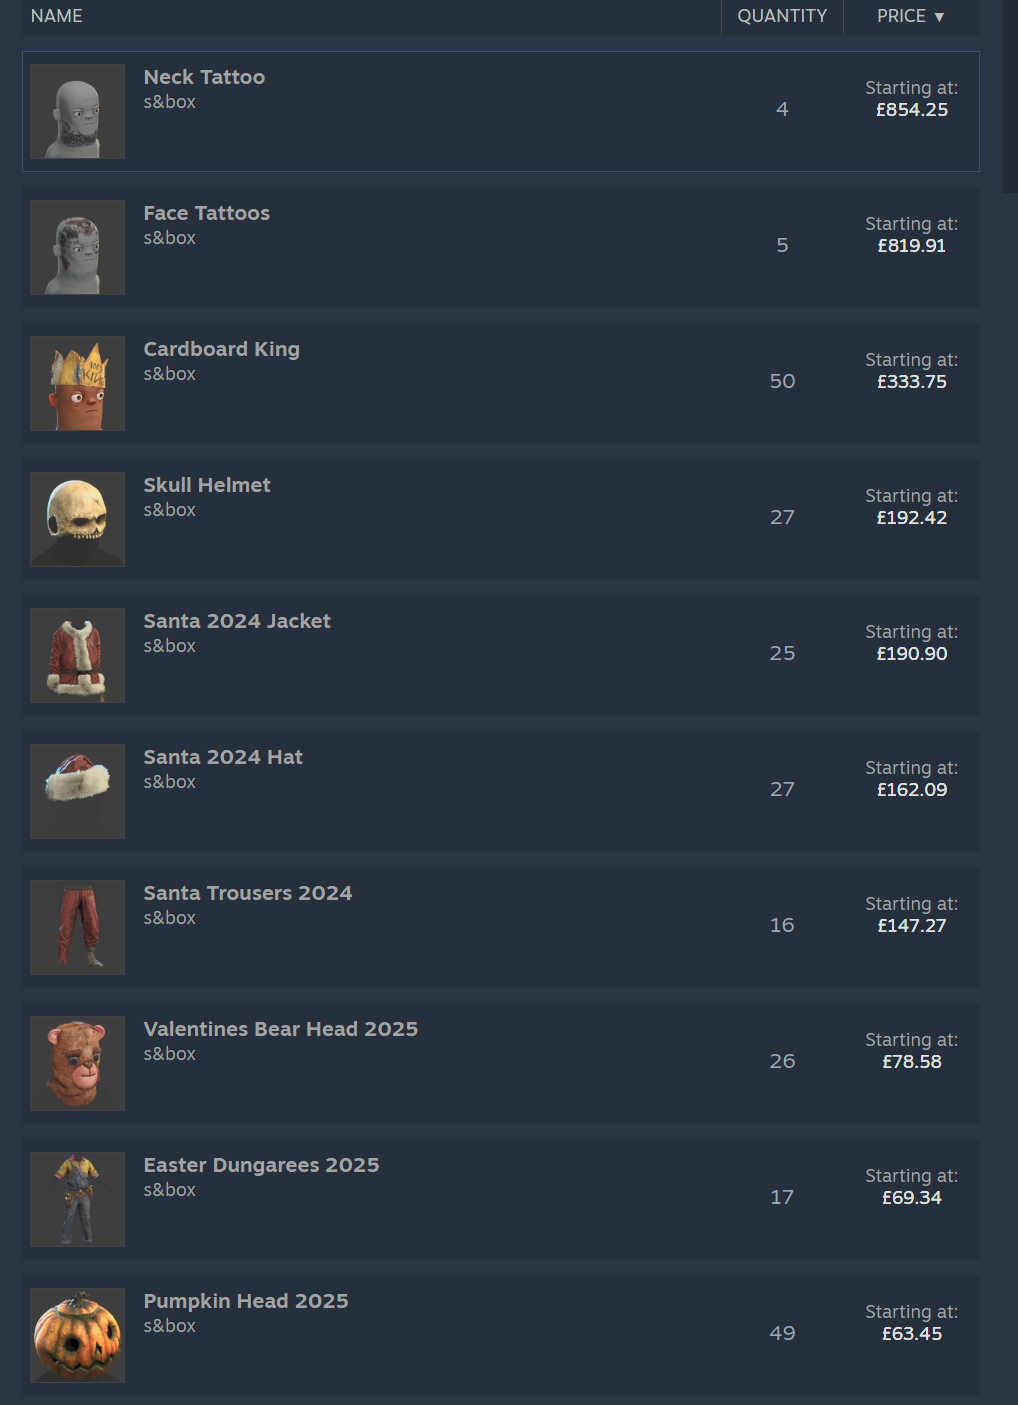View the Pumpkin Head 2025 £63.45 price
Screen dimensions: 1018x1405
click(911, 1333)
